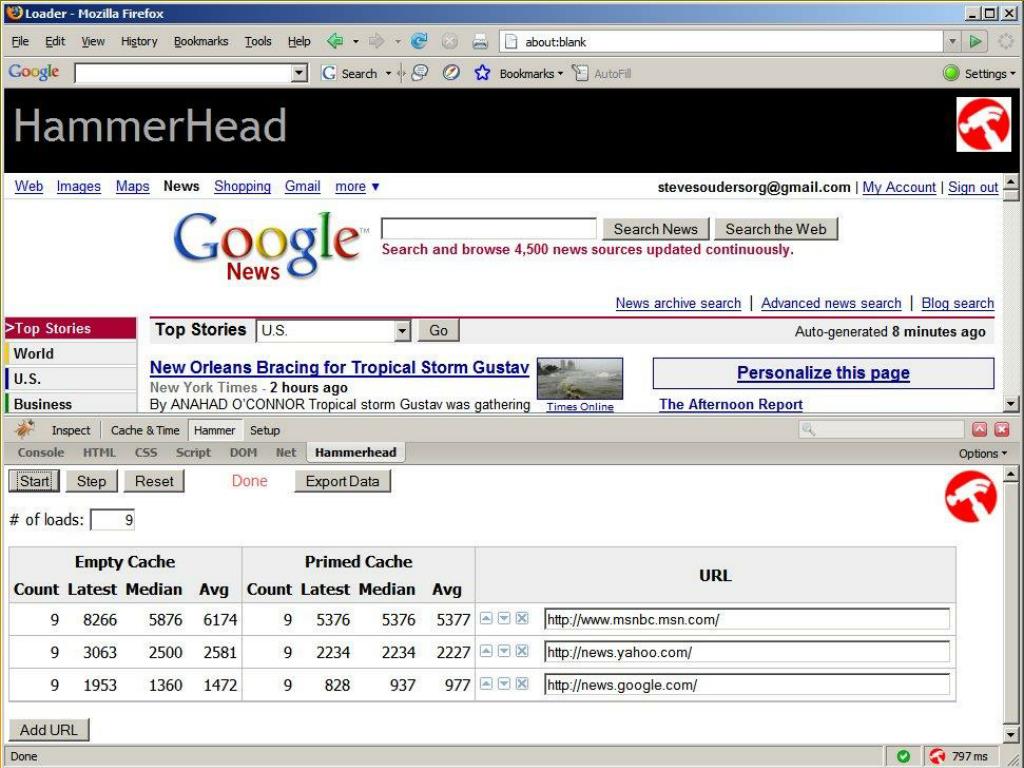Click the HammerHead logo in Firebug panel

pyautogui.click(x=970, y=497)
